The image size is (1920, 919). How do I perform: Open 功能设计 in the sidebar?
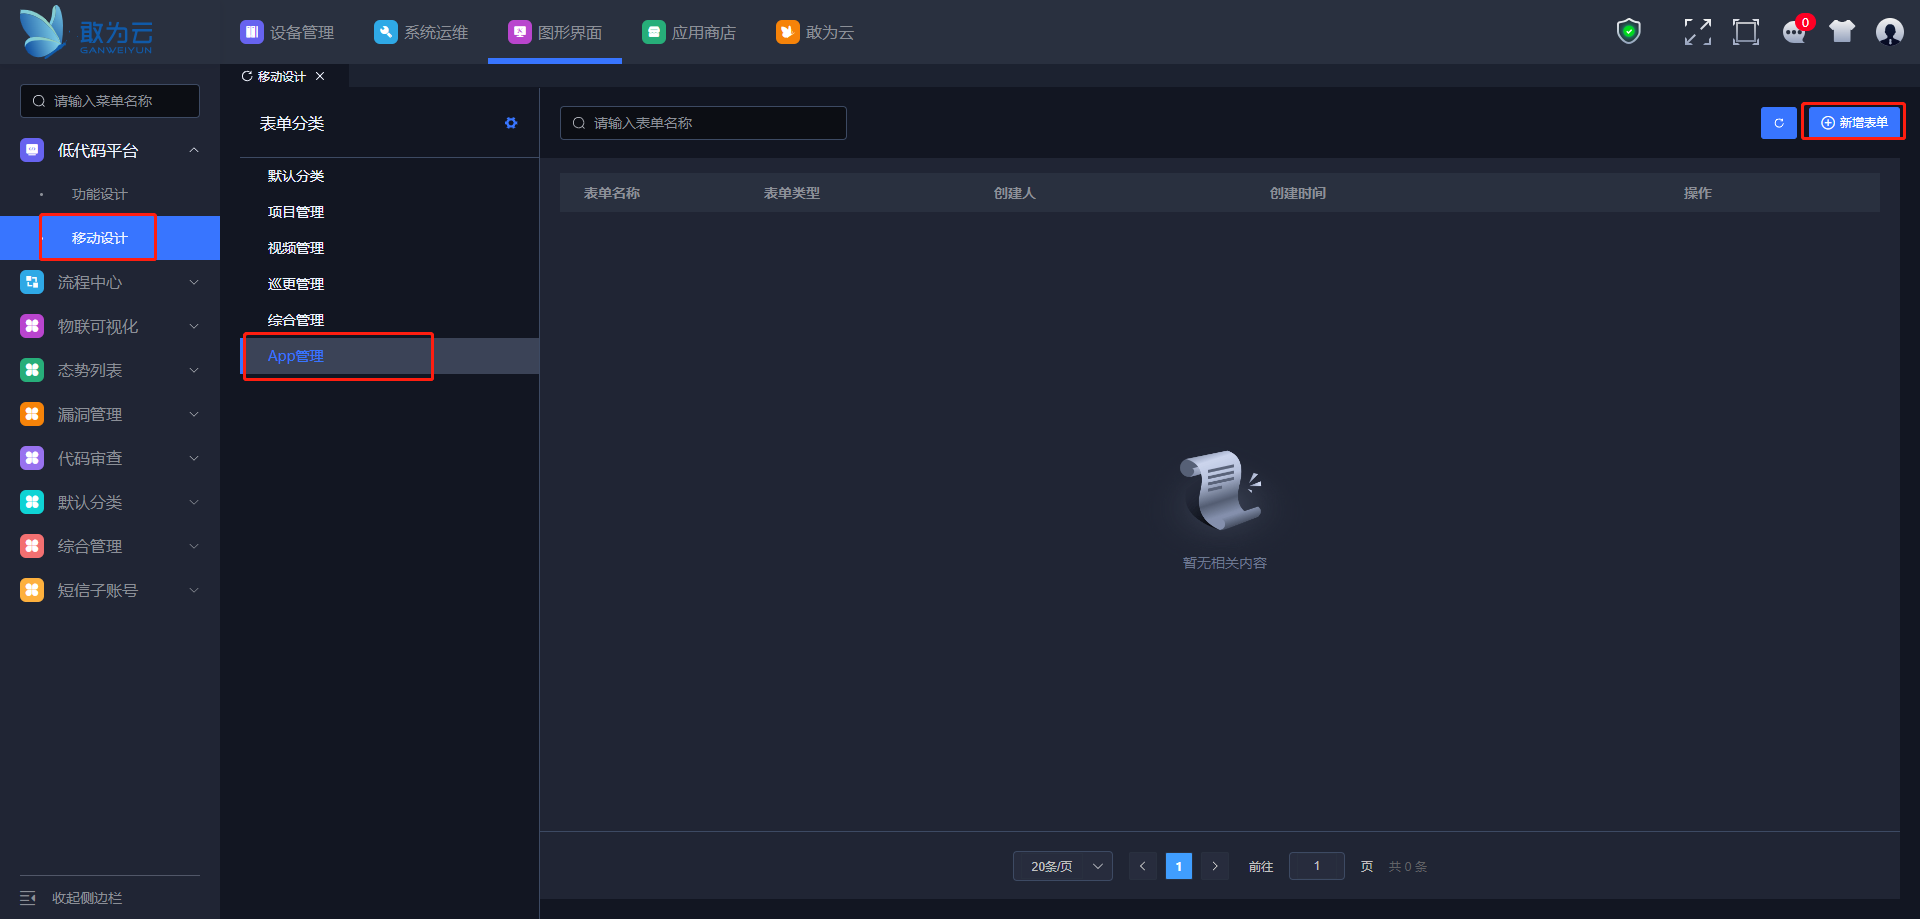point(110,194)
